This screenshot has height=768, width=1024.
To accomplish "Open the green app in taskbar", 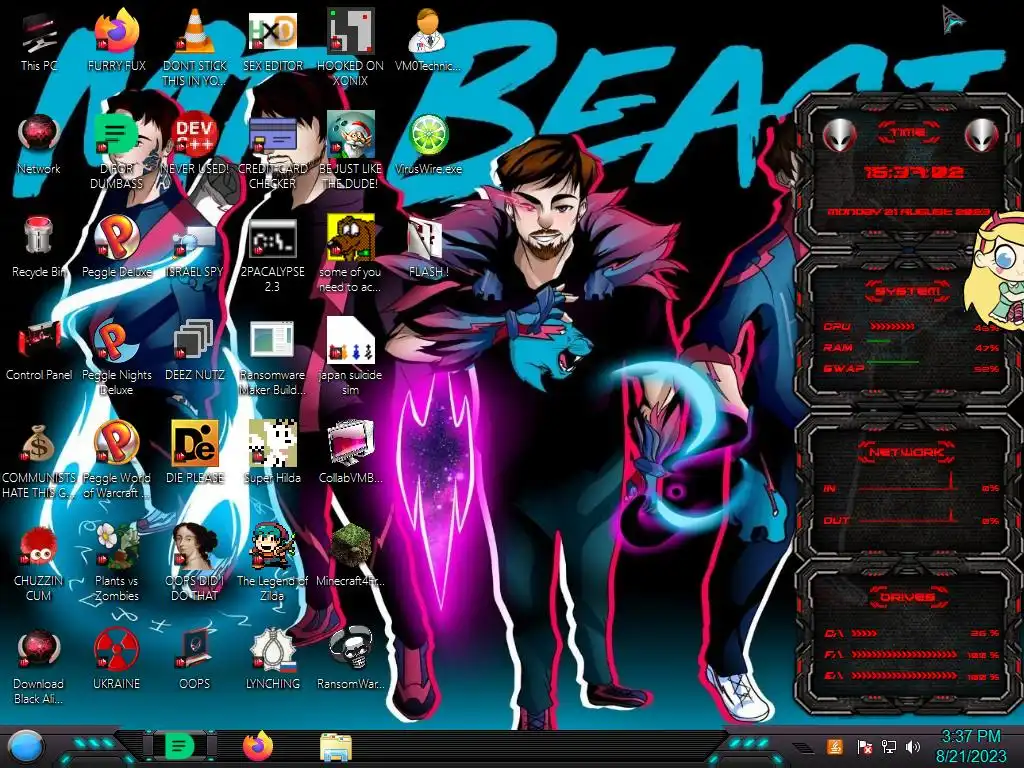I will click(179, 746).
